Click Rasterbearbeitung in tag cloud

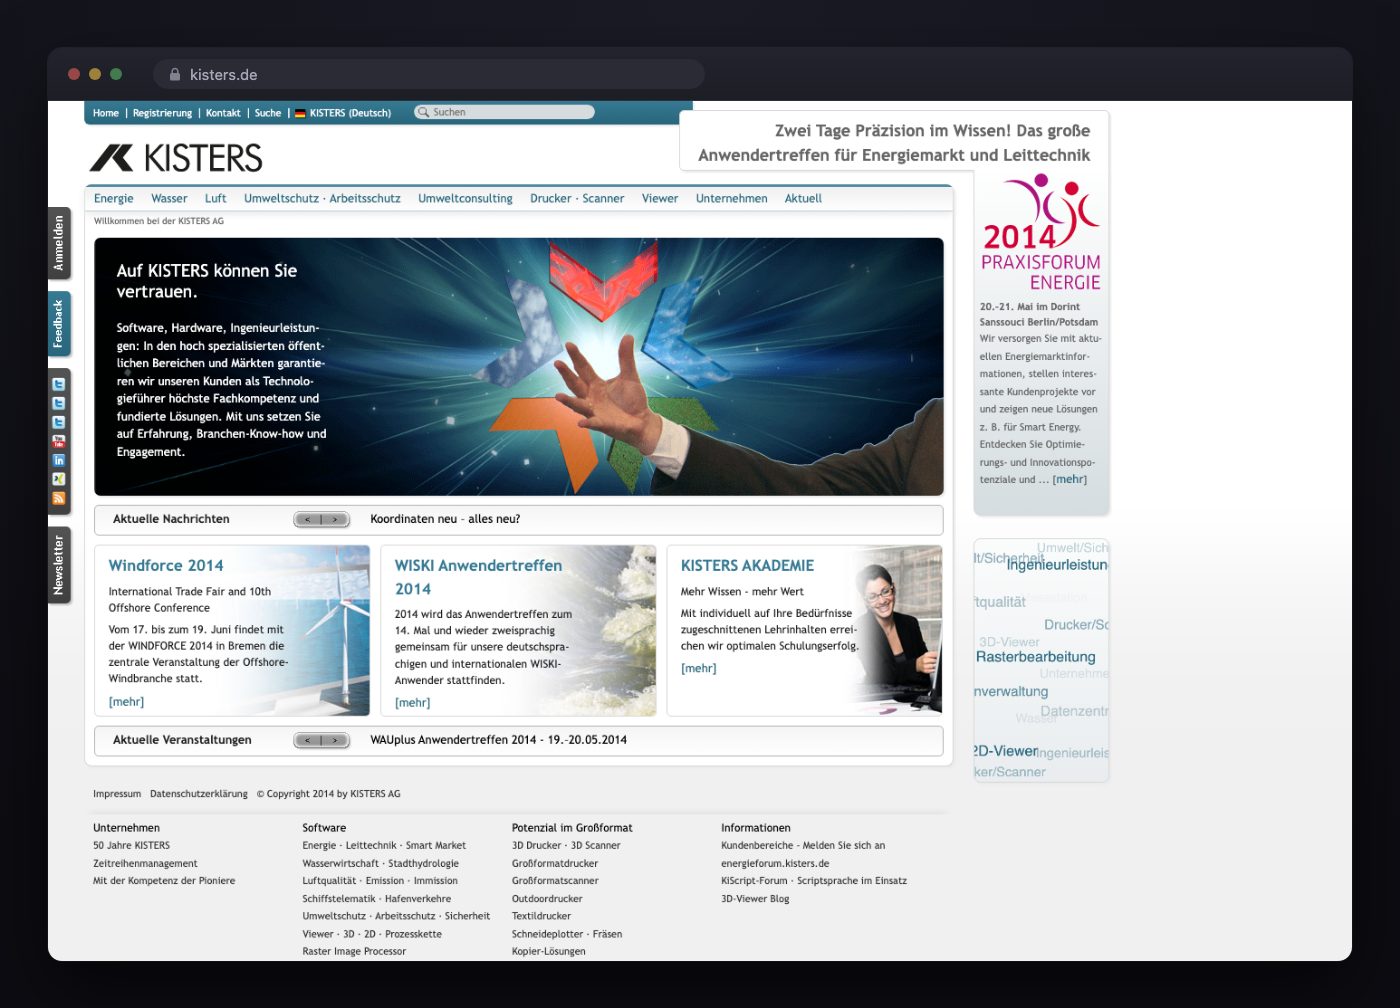tap(1036, 657)
